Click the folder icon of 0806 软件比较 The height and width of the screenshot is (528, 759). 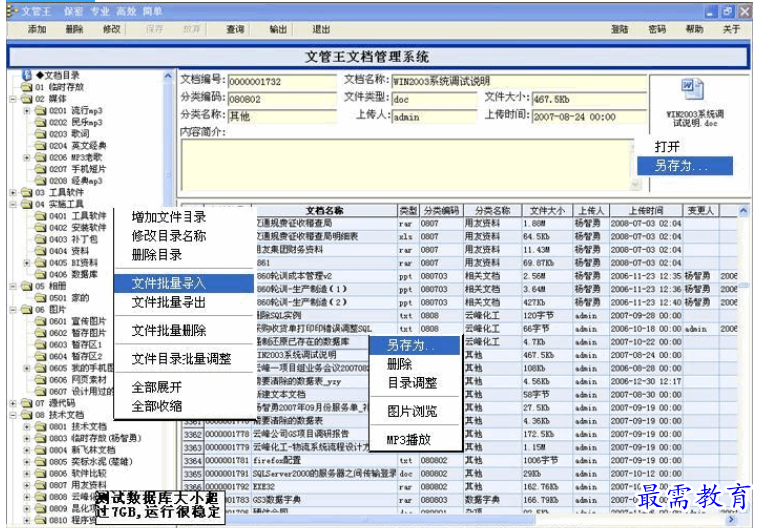point(41,473)
